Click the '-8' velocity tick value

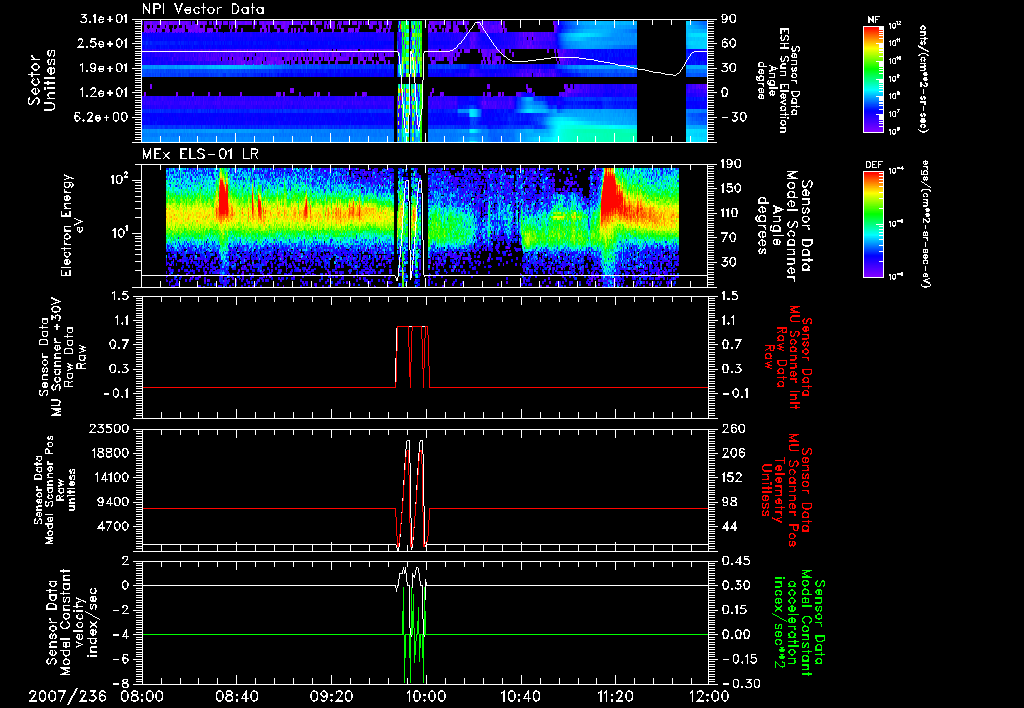(x=123, y=683)
